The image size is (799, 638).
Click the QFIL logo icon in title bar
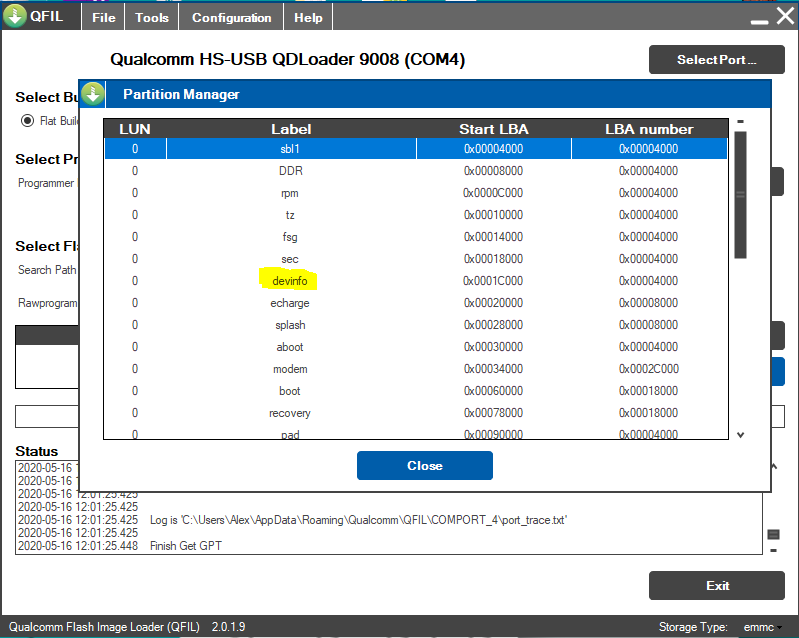tap(17, 17)
